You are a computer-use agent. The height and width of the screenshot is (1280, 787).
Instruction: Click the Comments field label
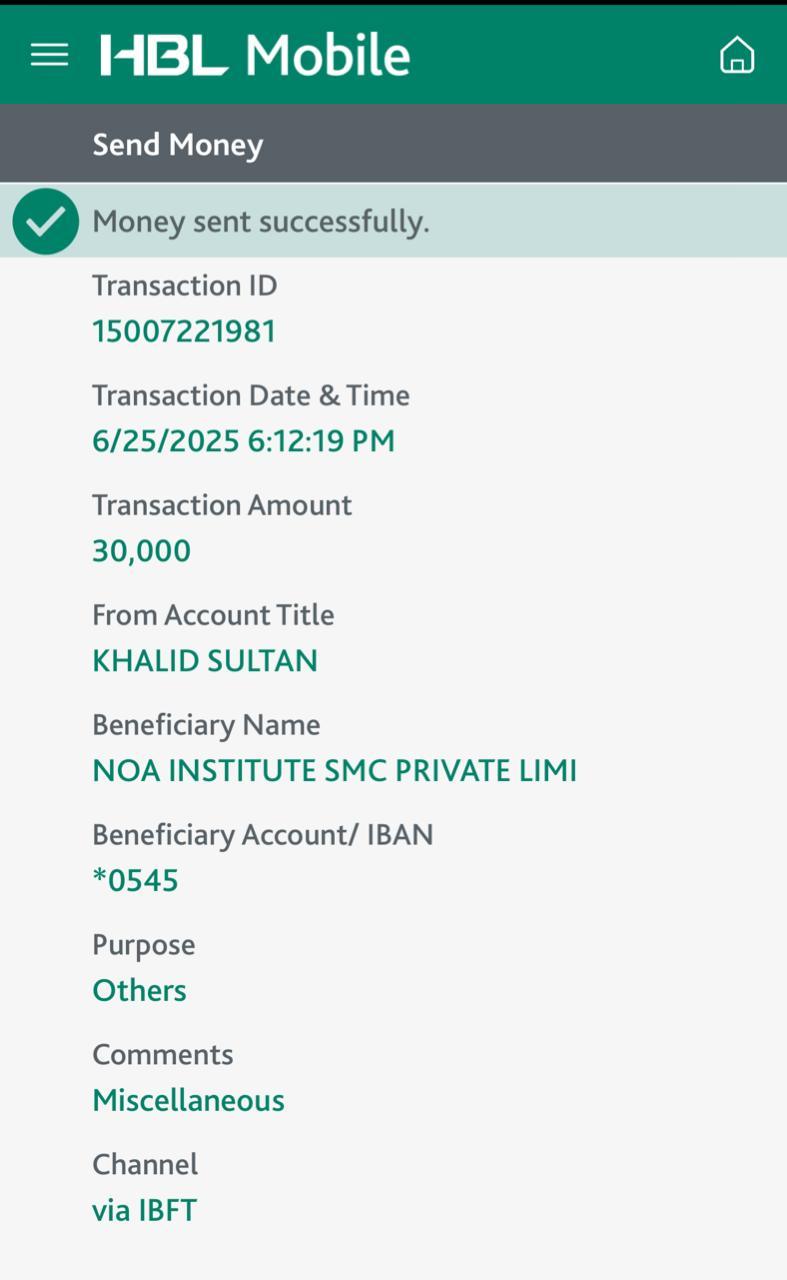click(x=162, y=1055)
